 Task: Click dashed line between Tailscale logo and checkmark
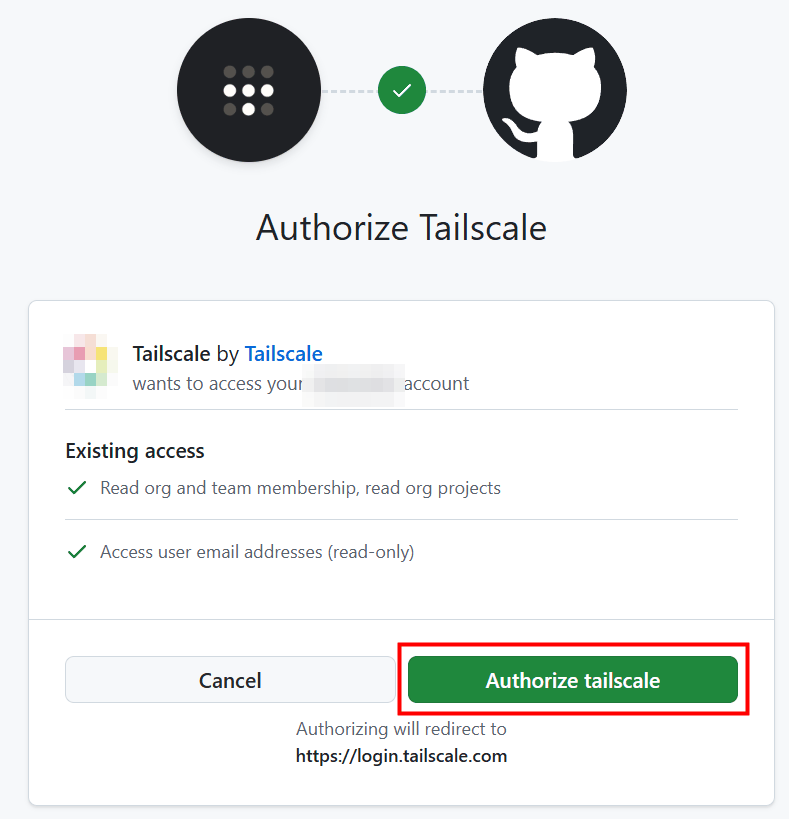point(349,91)
